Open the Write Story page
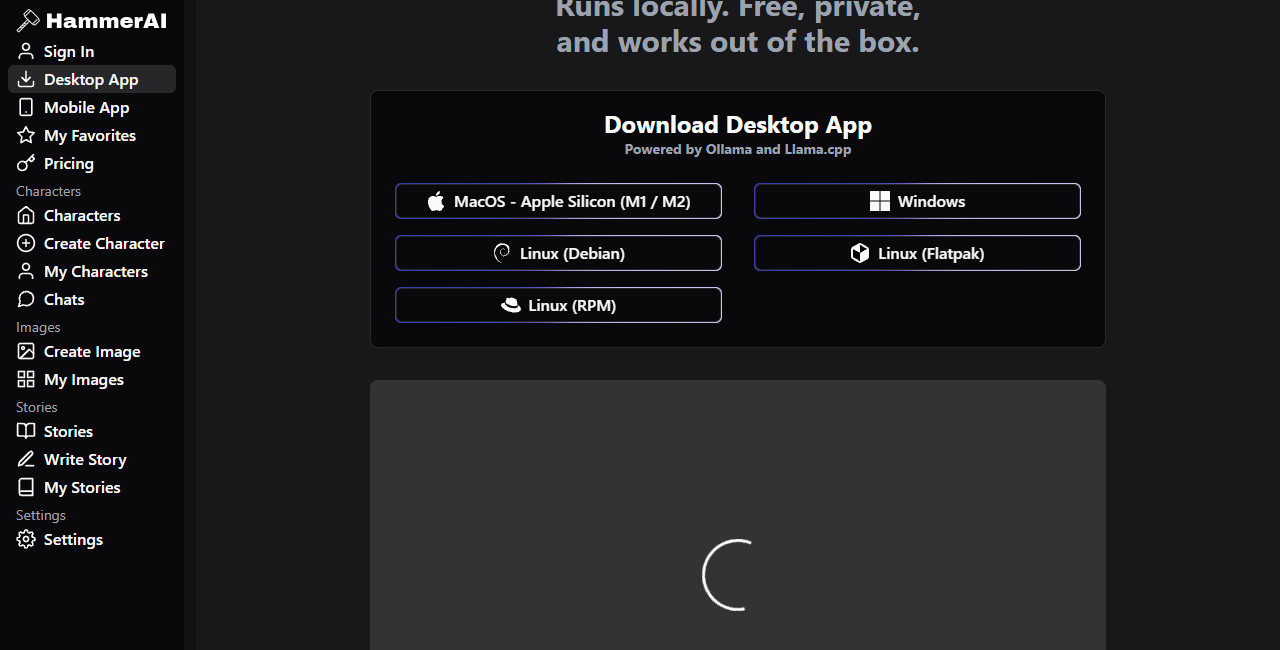 pos(92,459)
